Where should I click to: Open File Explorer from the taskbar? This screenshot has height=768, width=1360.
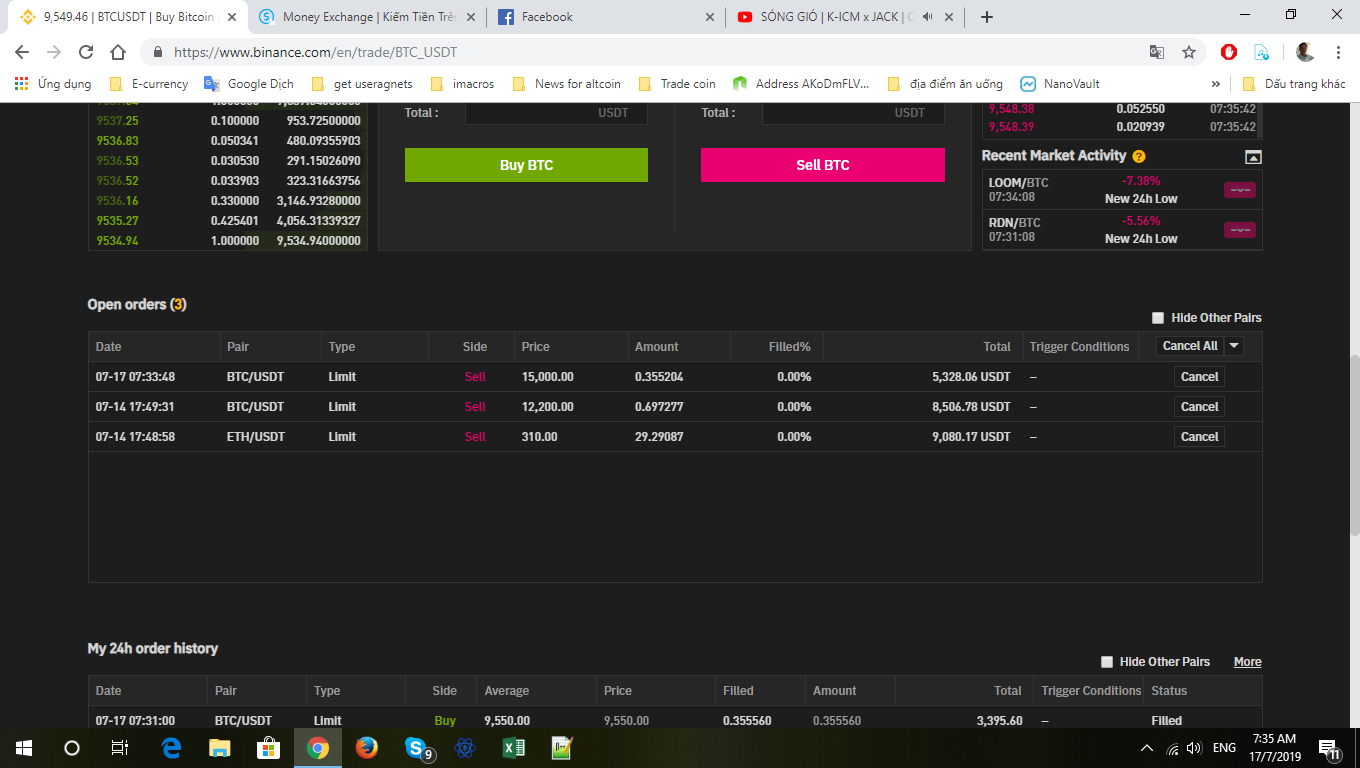pos(220,748)
